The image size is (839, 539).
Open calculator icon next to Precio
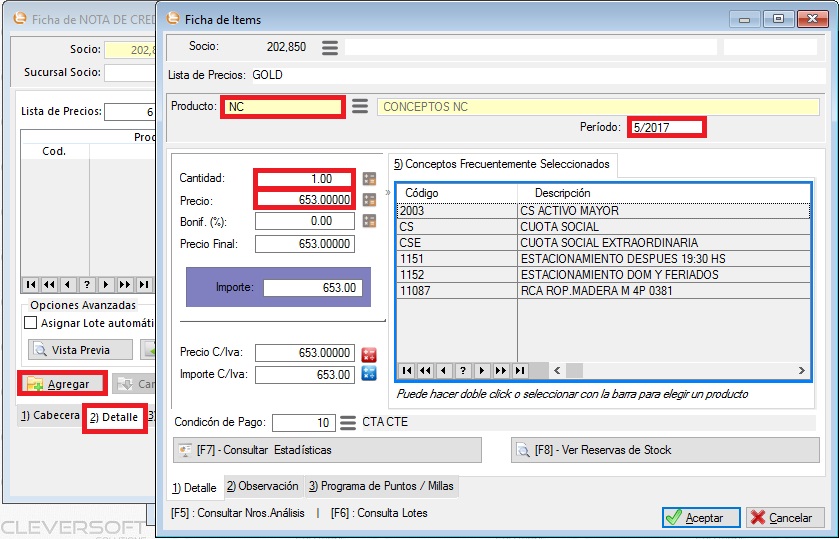(369, 199)
